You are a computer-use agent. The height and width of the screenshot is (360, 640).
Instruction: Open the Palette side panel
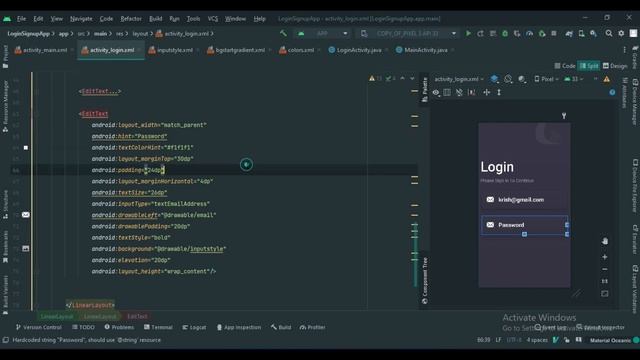(x=424, y=89)
